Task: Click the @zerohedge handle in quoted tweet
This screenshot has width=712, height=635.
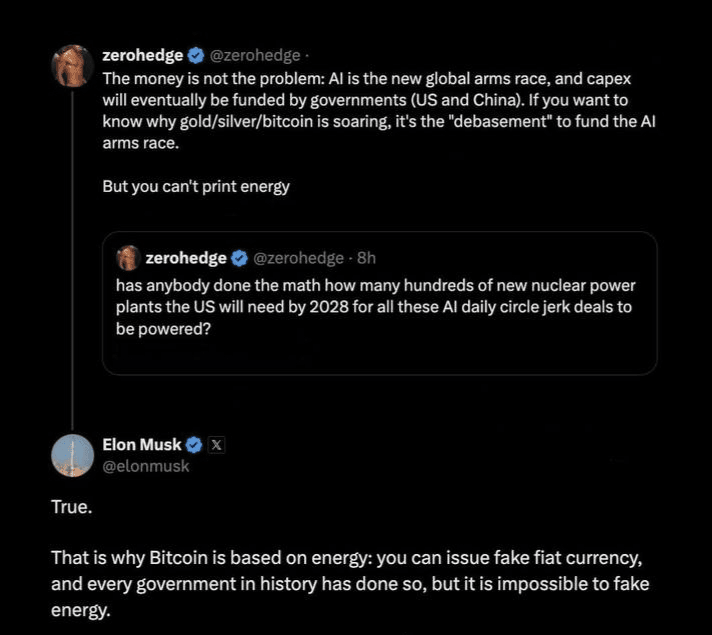Action: [x=298, y=258]
